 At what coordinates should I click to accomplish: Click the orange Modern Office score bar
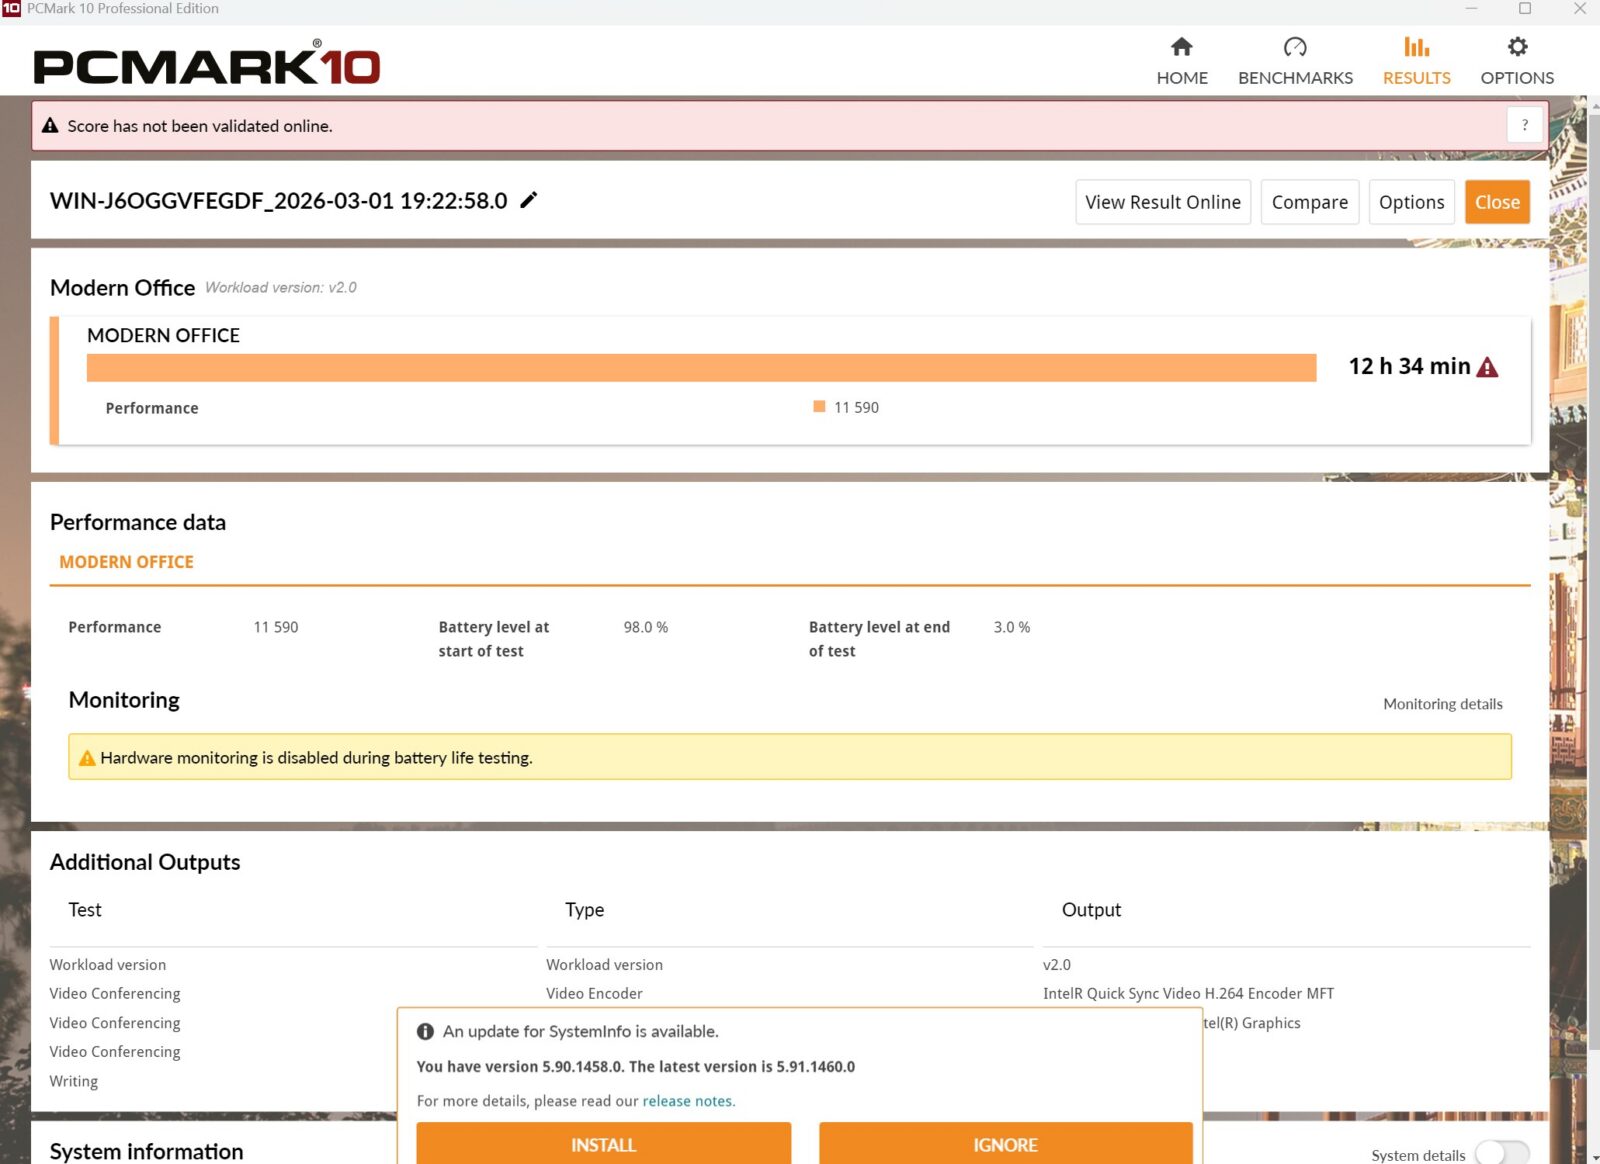(700, 367)
